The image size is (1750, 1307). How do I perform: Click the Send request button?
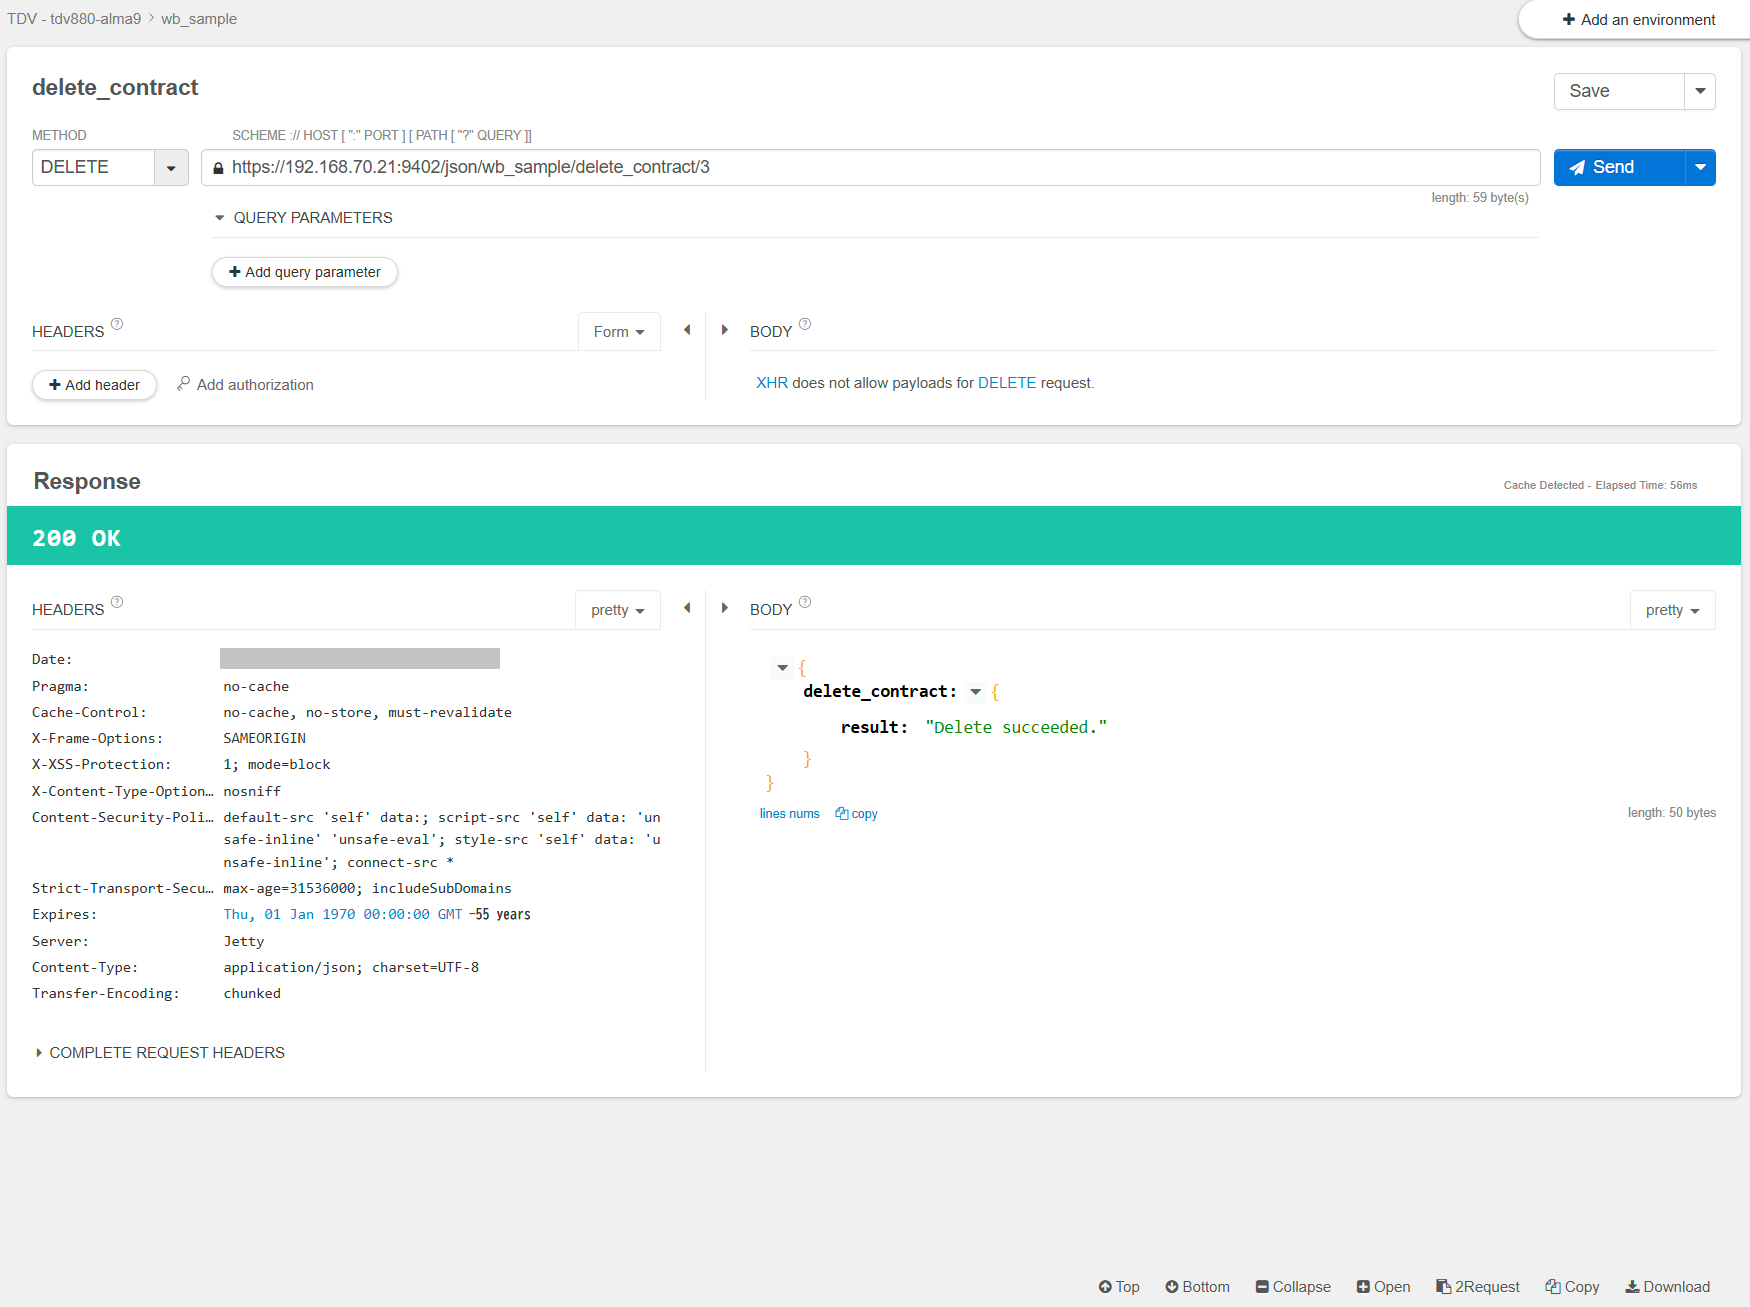(x=1619, y=167)
